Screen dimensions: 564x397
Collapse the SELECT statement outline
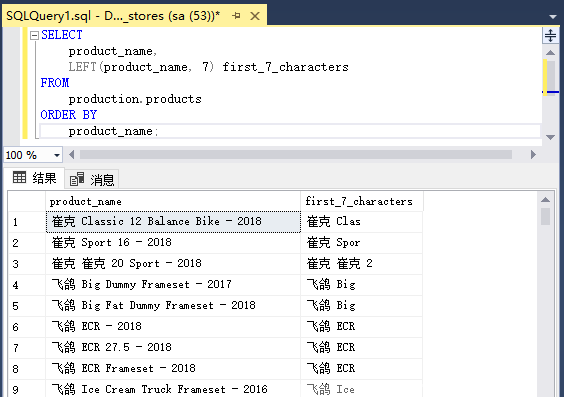[34, 35]
